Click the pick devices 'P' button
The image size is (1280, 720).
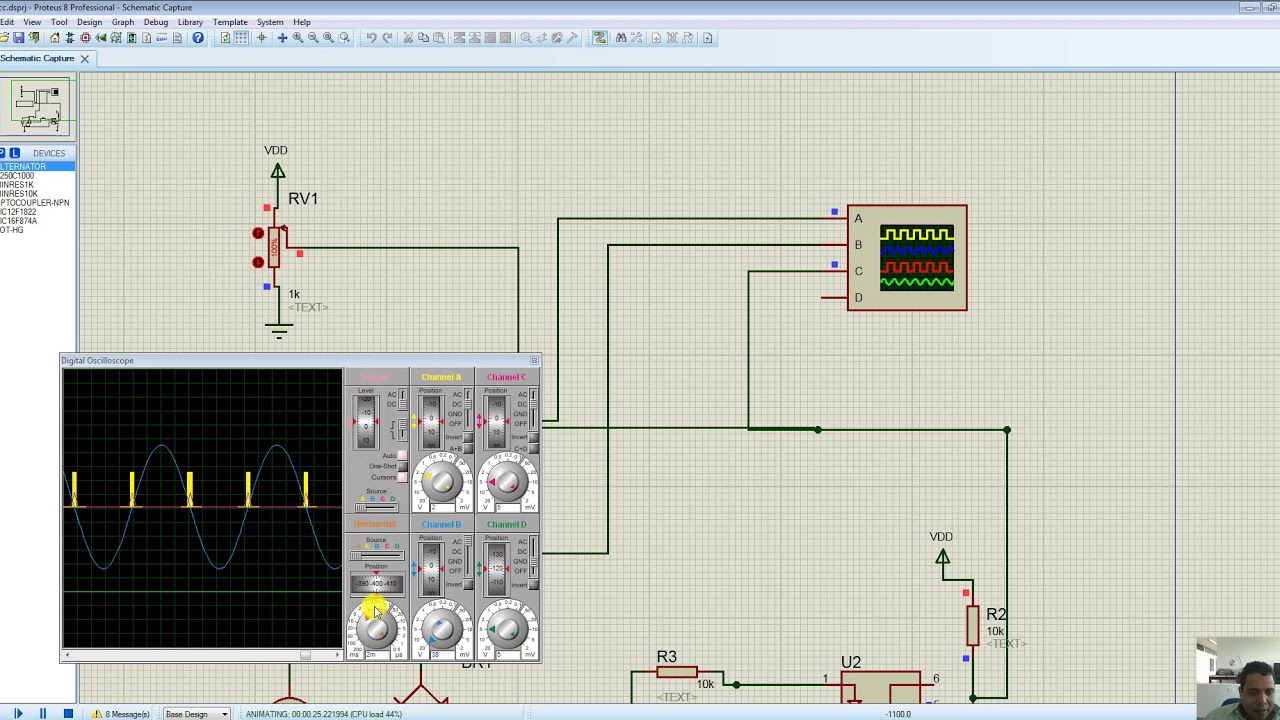click(3, 153)
